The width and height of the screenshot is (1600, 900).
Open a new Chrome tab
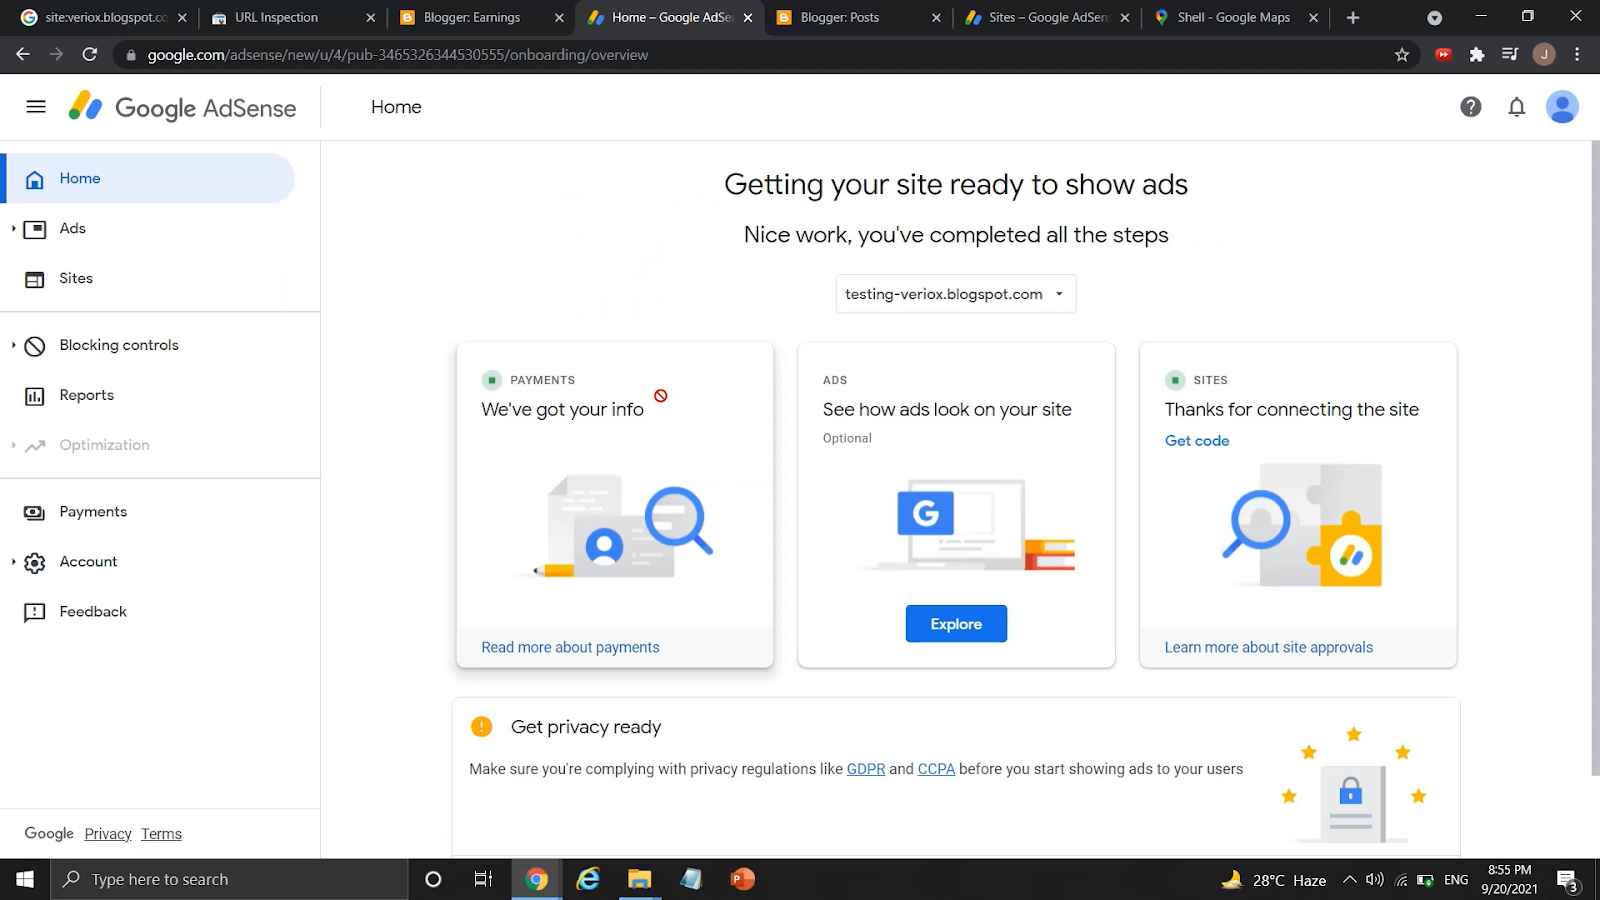pyautogui.click(x=1353, y=18)
